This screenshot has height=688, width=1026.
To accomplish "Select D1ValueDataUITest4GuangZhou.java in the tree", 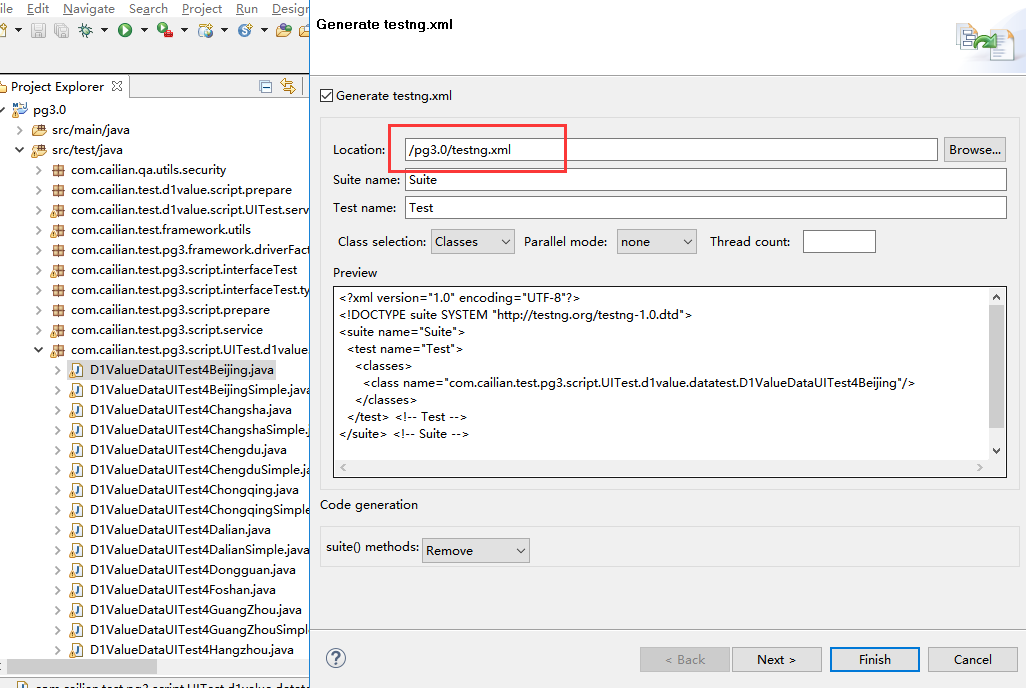I will coord(196,610).
